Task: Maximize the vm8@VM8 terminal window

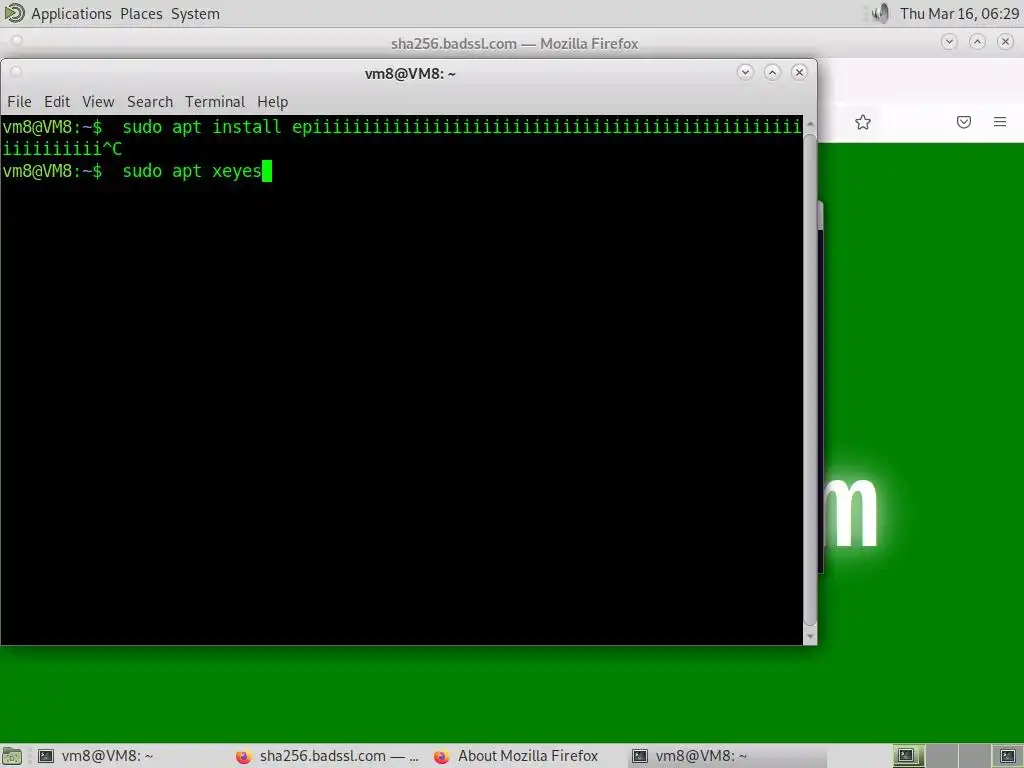Action: click(773, 72)
